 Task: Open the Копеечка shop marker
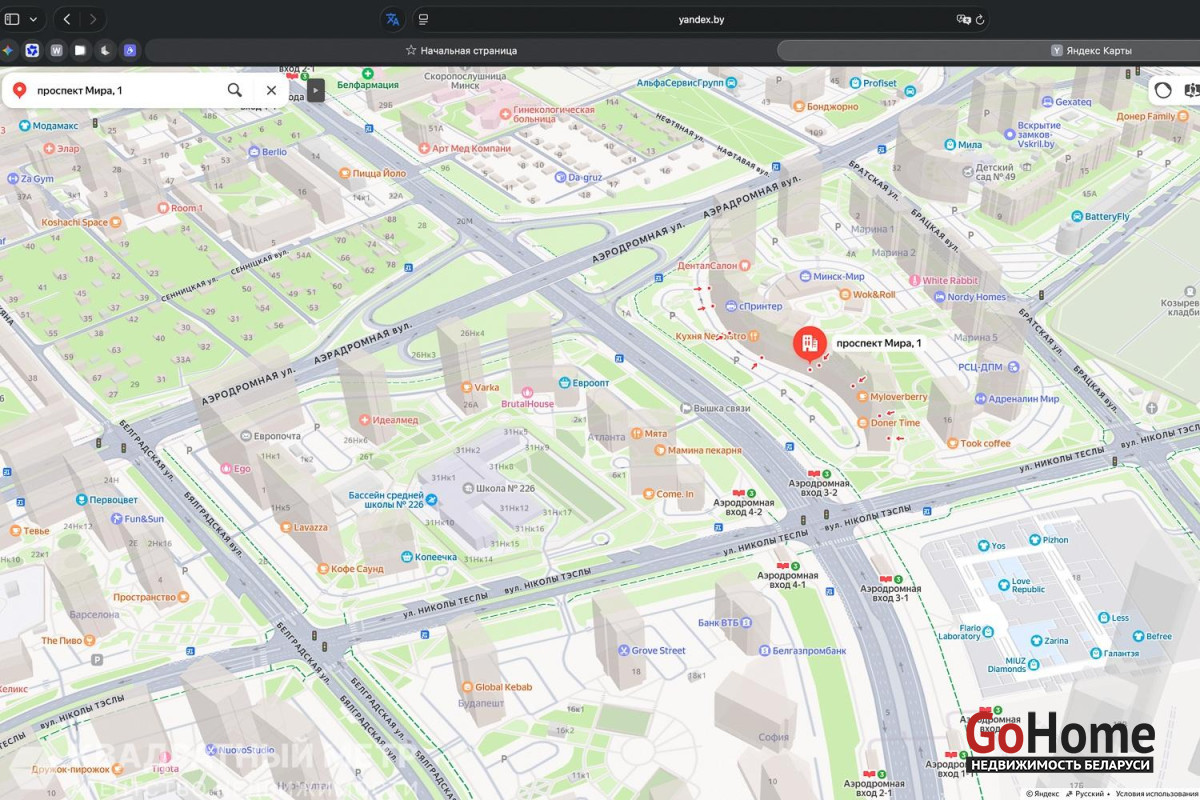(x=407, y=557)
